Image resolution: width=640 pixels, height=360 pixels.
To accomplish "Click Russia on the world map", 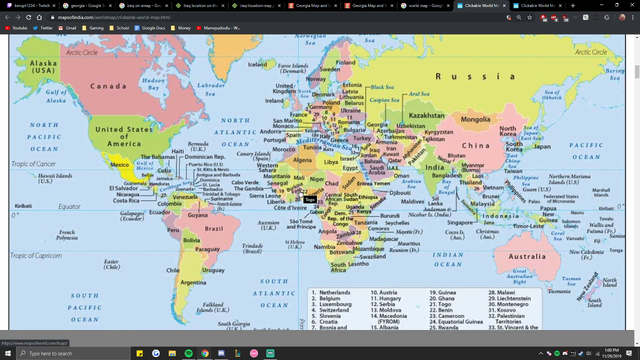I will [x=476, y=76].
